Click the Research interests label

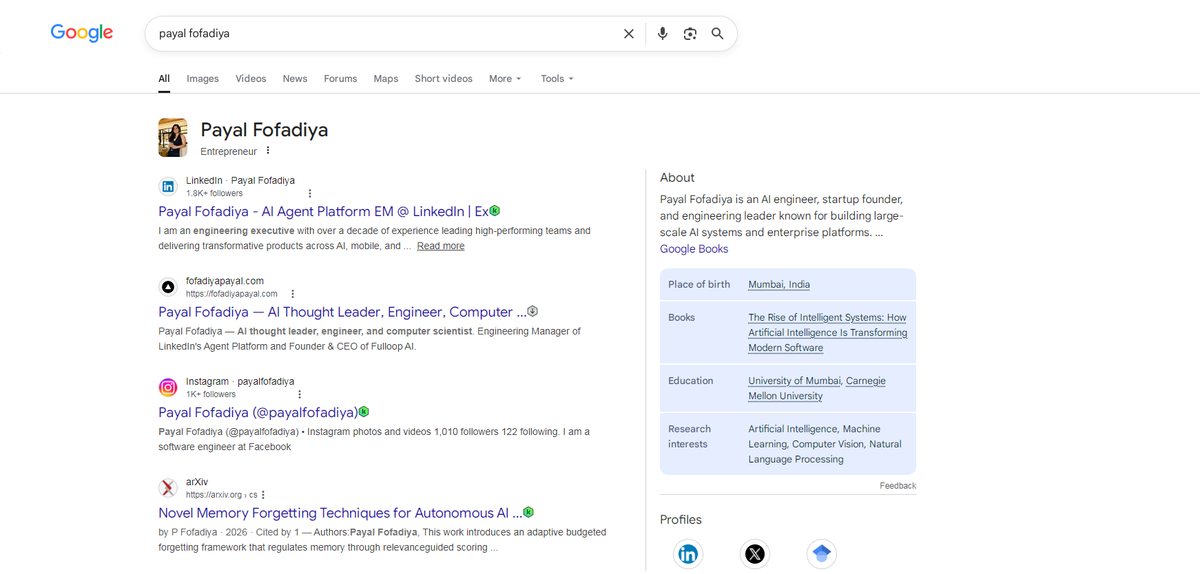coord(690,436)
